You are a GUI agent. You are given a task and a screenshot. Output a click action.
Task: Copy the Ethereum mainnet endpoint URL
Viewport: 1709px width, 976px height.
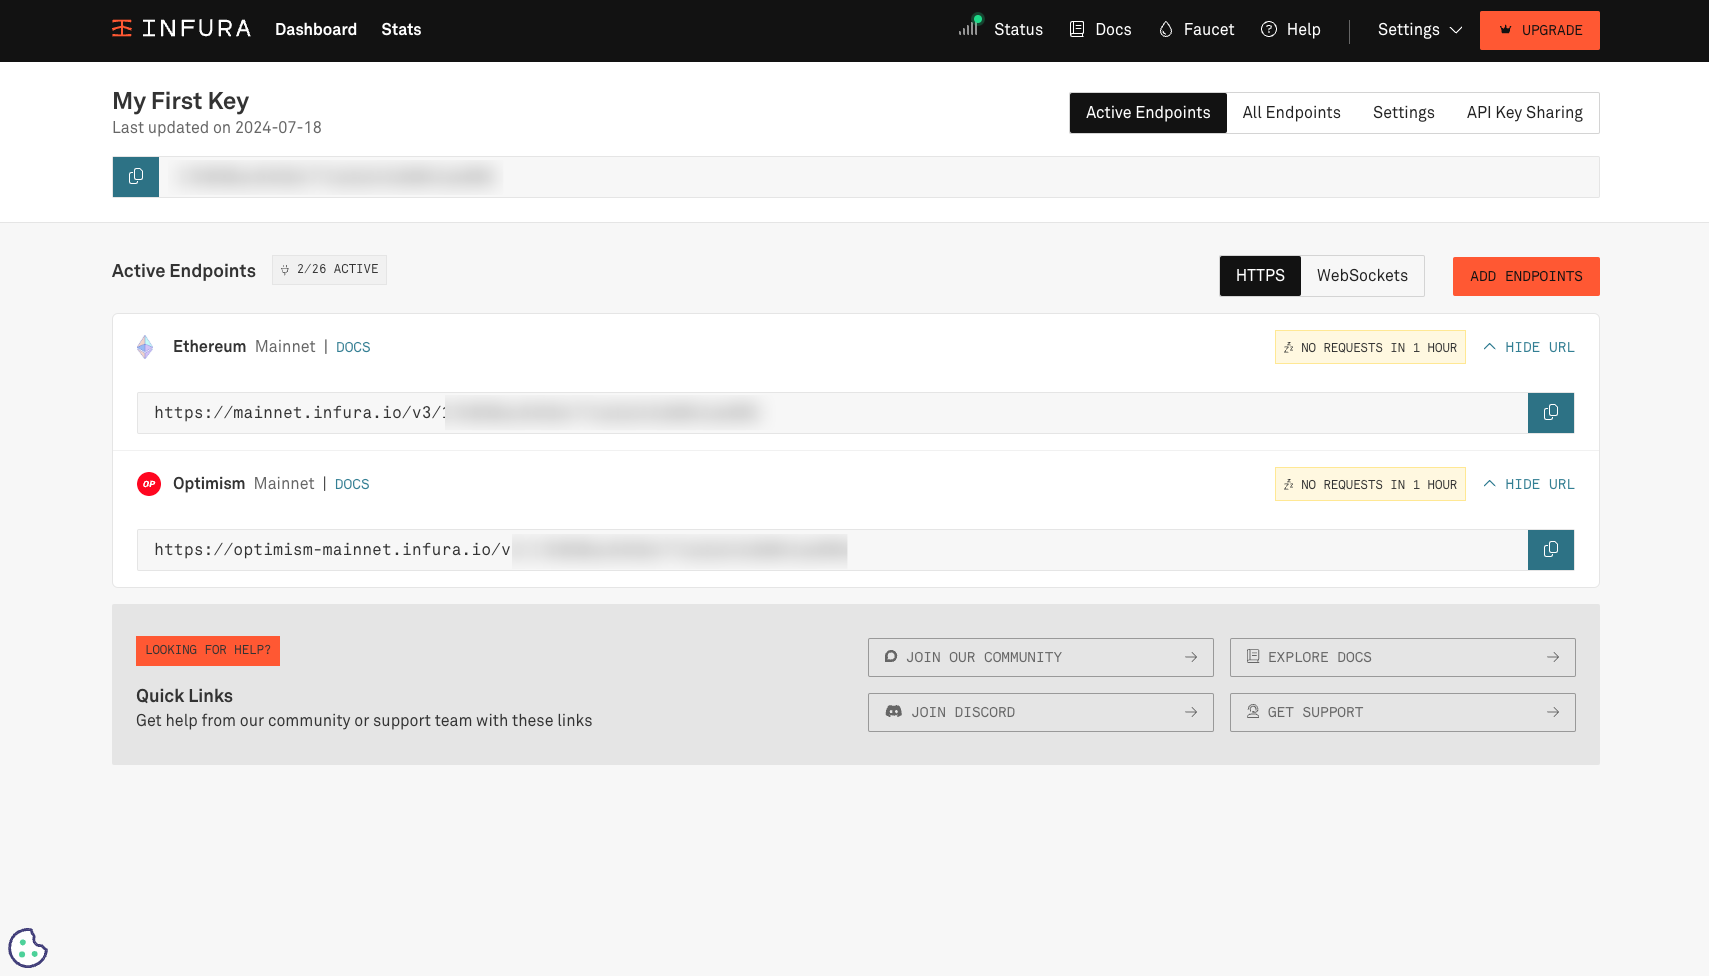click(1551, 413)
